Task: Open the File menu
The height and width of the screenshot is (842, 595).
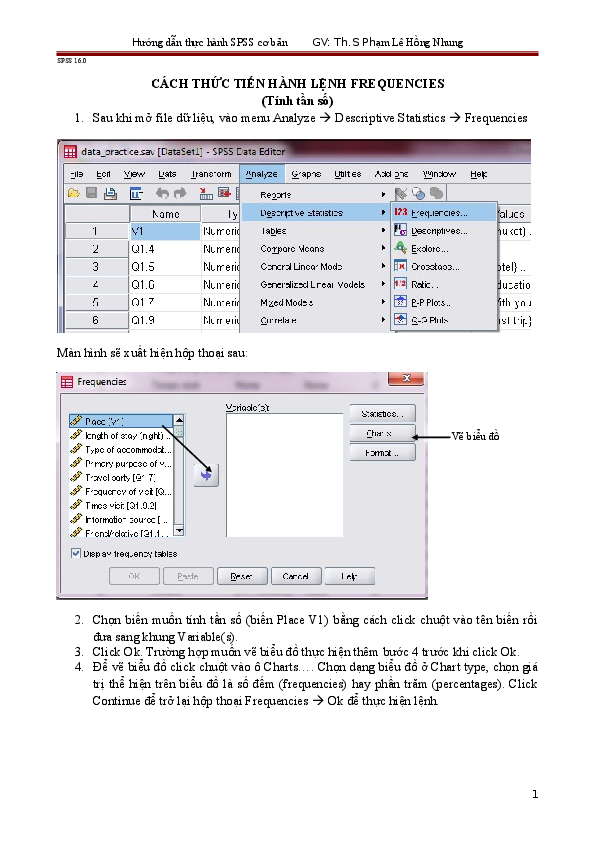Action: point(77,174)
